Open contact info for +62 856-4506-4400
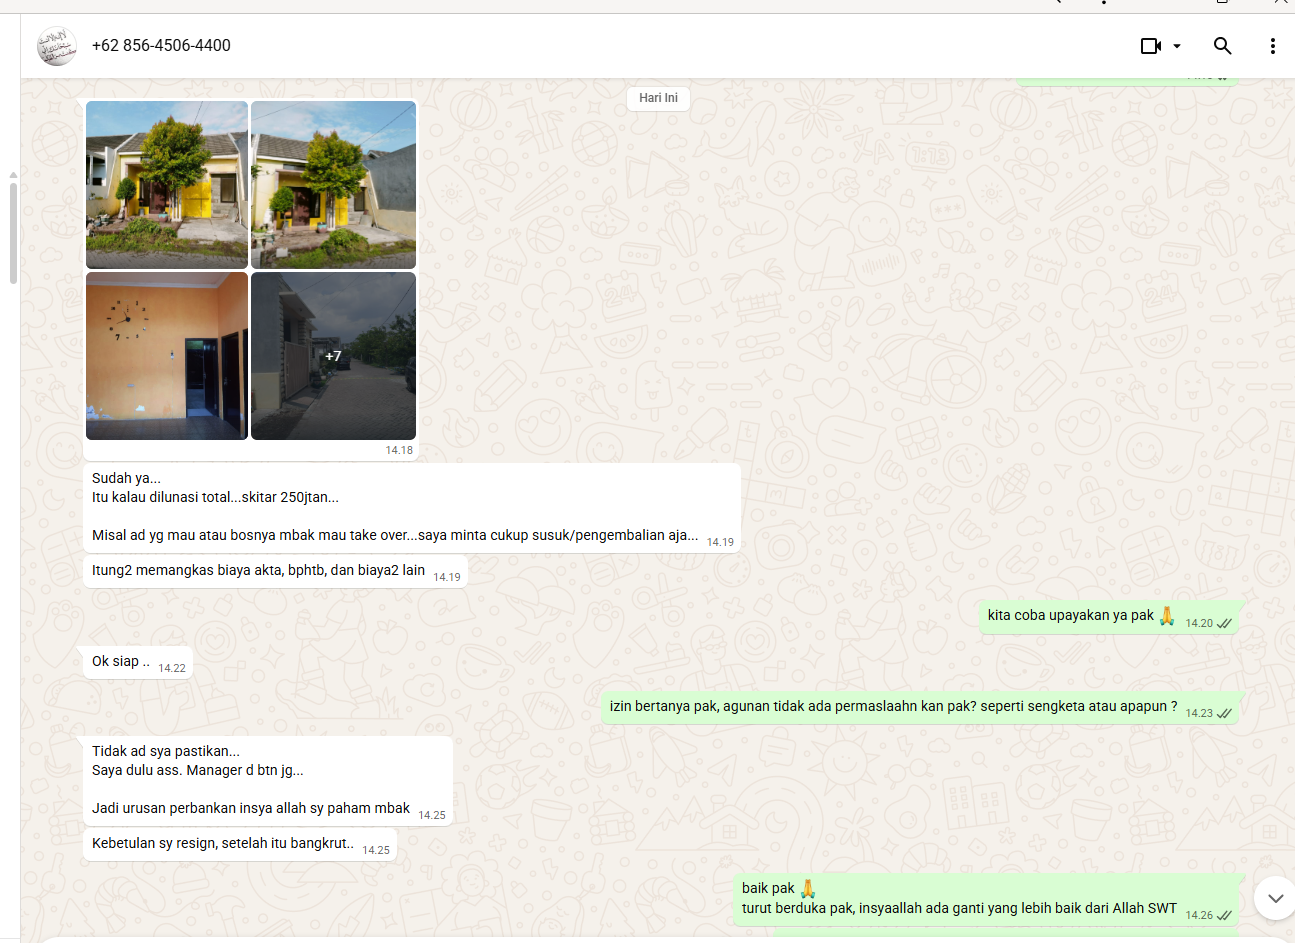 (x=161, y=46)
